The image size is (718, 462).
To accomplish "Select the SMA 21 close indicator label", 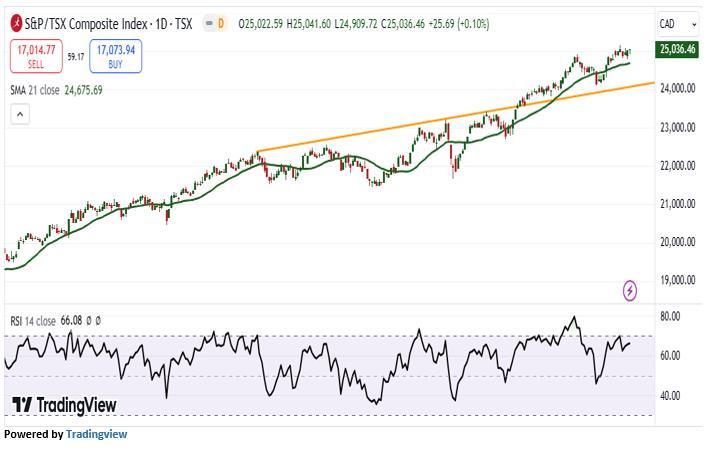I will (x=35, y=90).
